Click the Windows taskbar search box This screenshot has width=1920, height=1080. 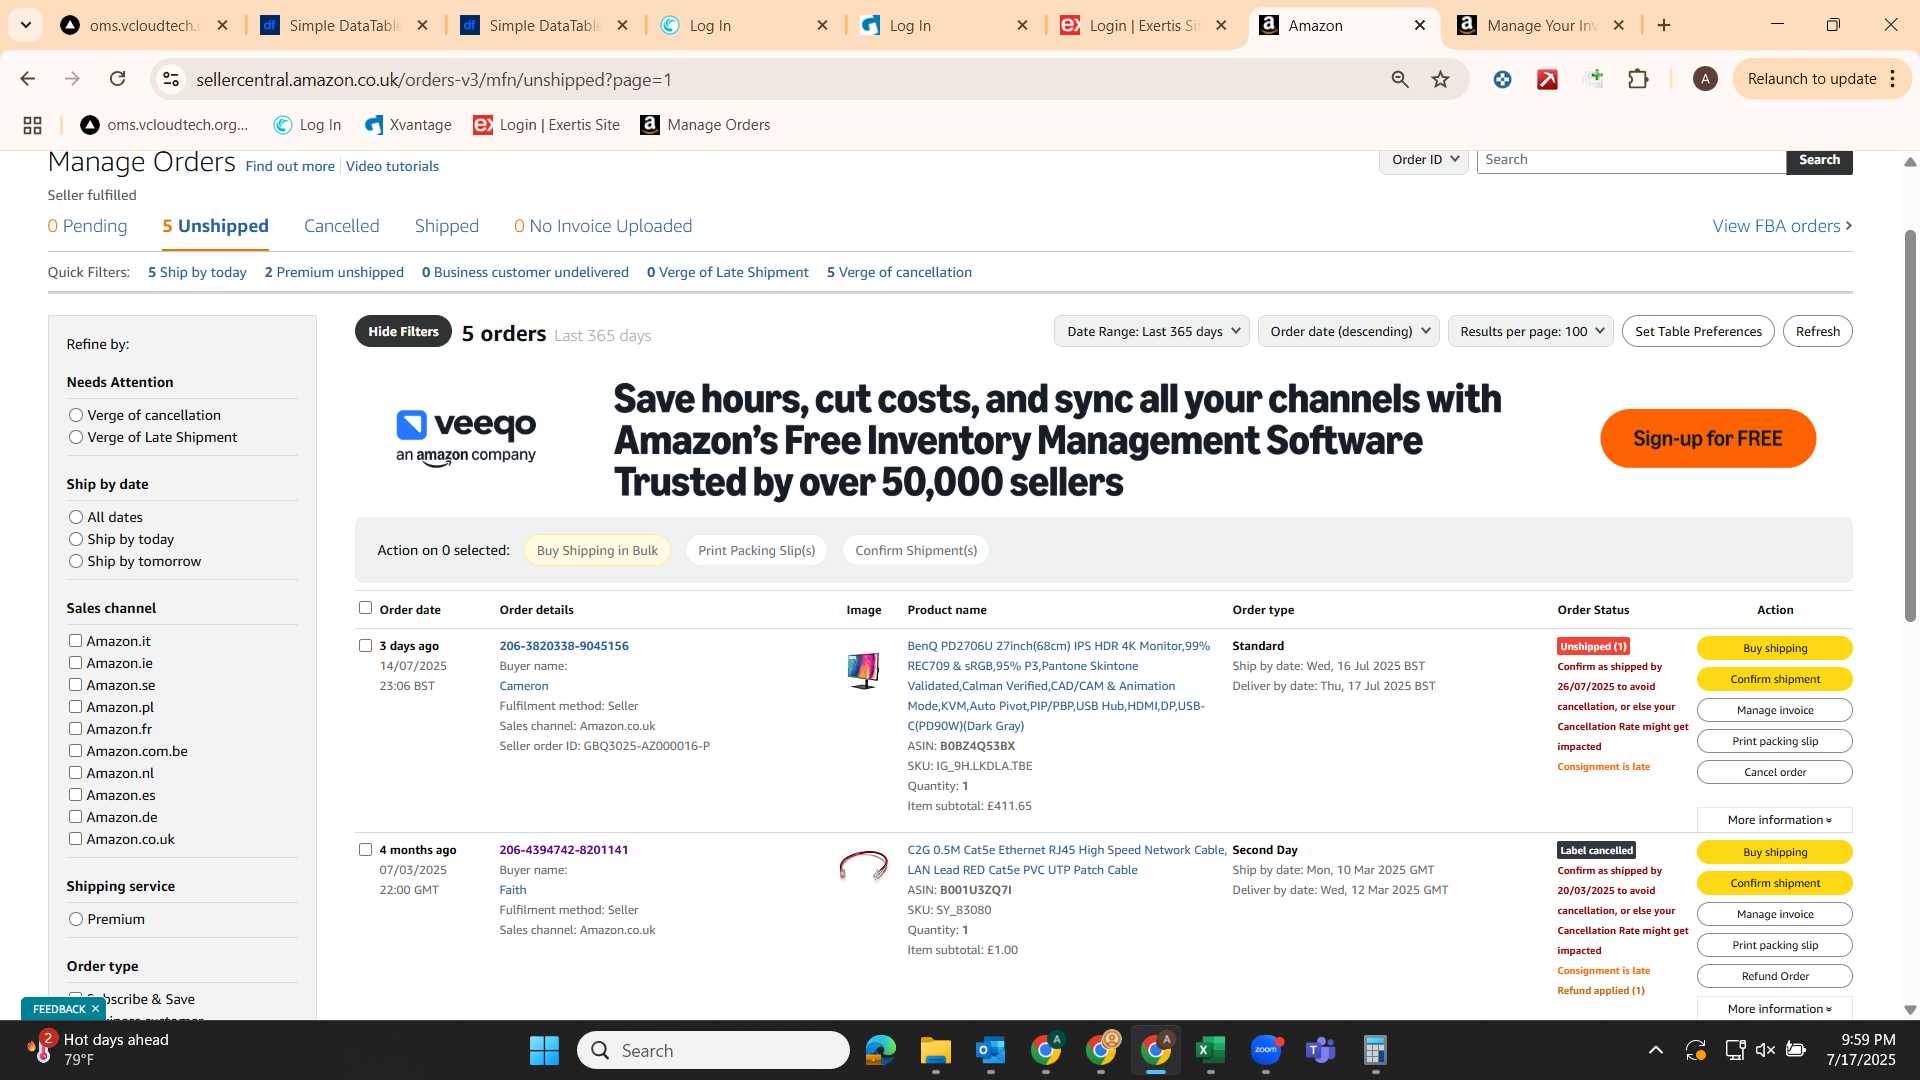713,1050
